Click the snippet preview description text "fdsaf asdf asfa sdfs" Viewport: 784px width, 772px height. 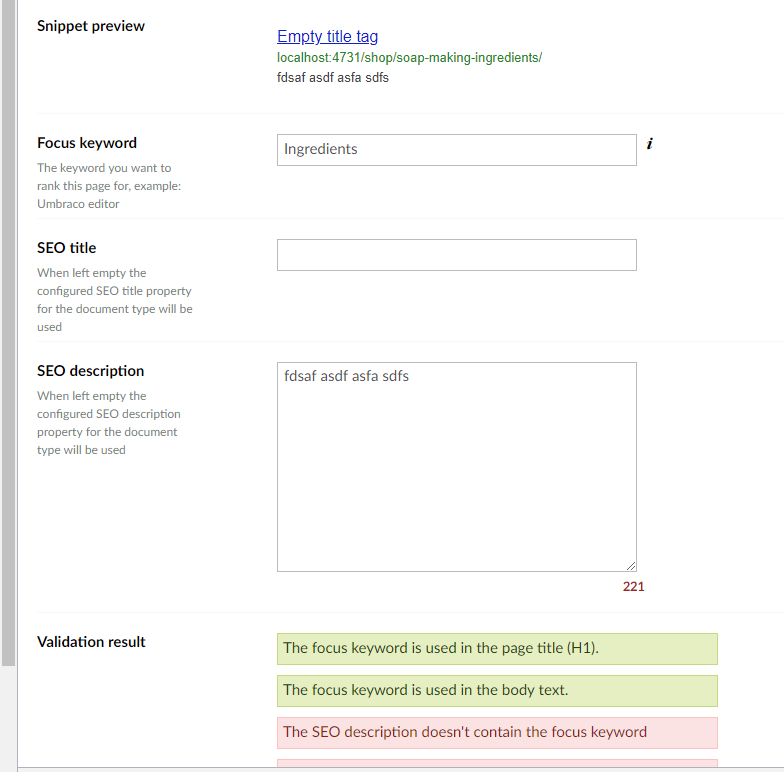[x=333, y=78]
